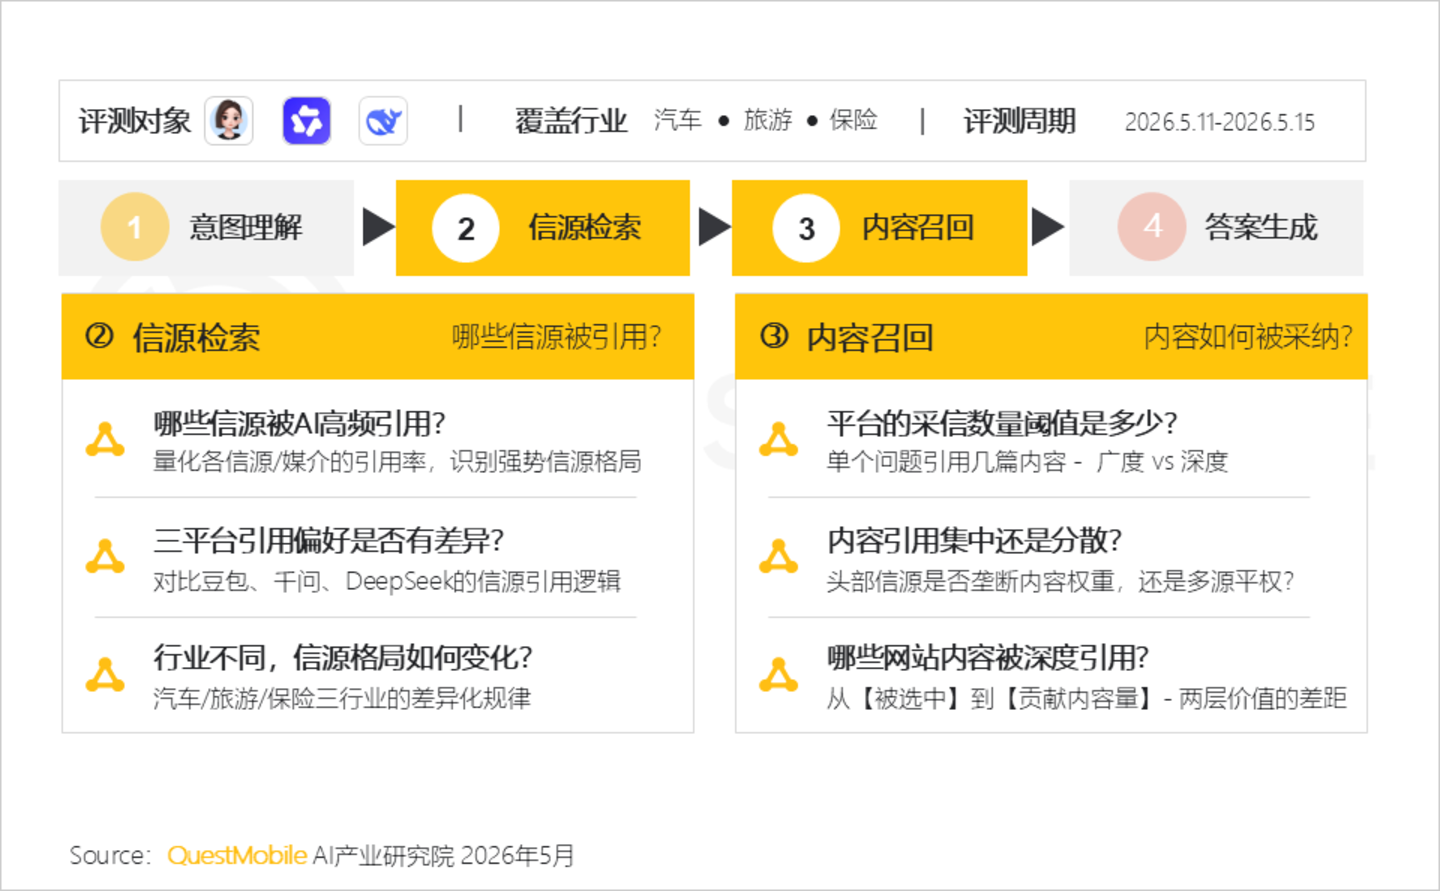Click text 头部信源是否垄断内容权重
This screenshot has width=1440, height=891.
click(970, 581)
